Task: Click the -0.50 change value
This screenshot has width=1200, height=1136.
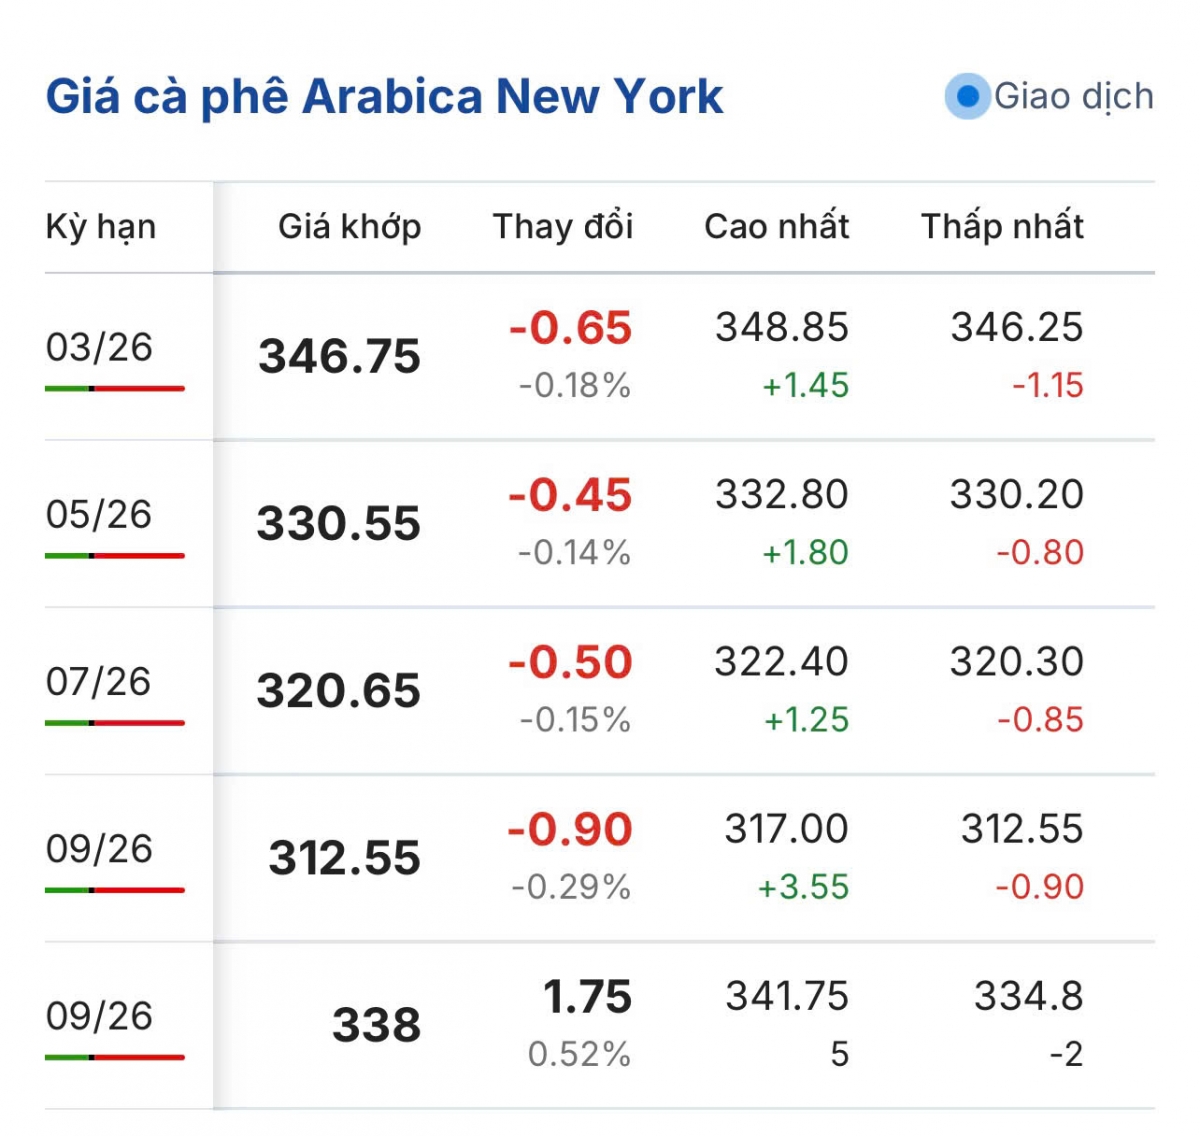Action: pyautogui.click(x=570, y=662)
